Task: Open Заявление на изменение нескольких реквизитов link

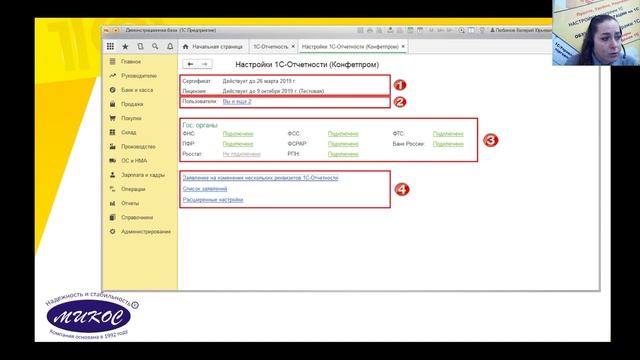Action: (x=260, y=178)
